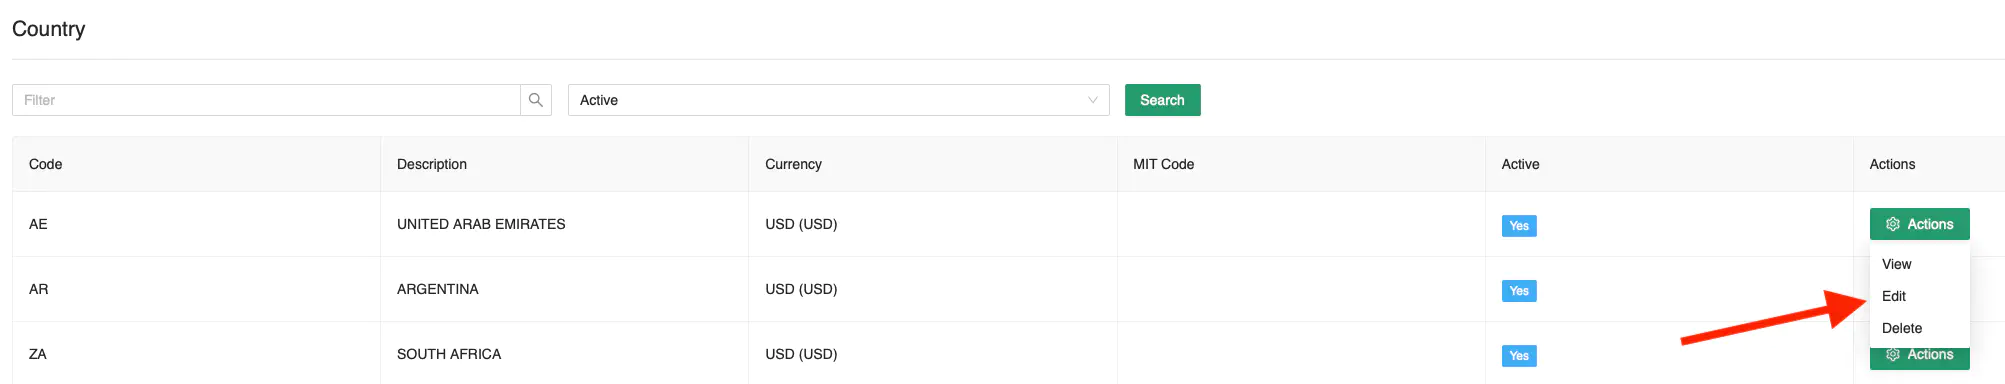Click the Yes badge in Argentina row
Image resolution: width=2005 pixels, height=384 pixels.
pyautogui.click(x=1519, y=291)
